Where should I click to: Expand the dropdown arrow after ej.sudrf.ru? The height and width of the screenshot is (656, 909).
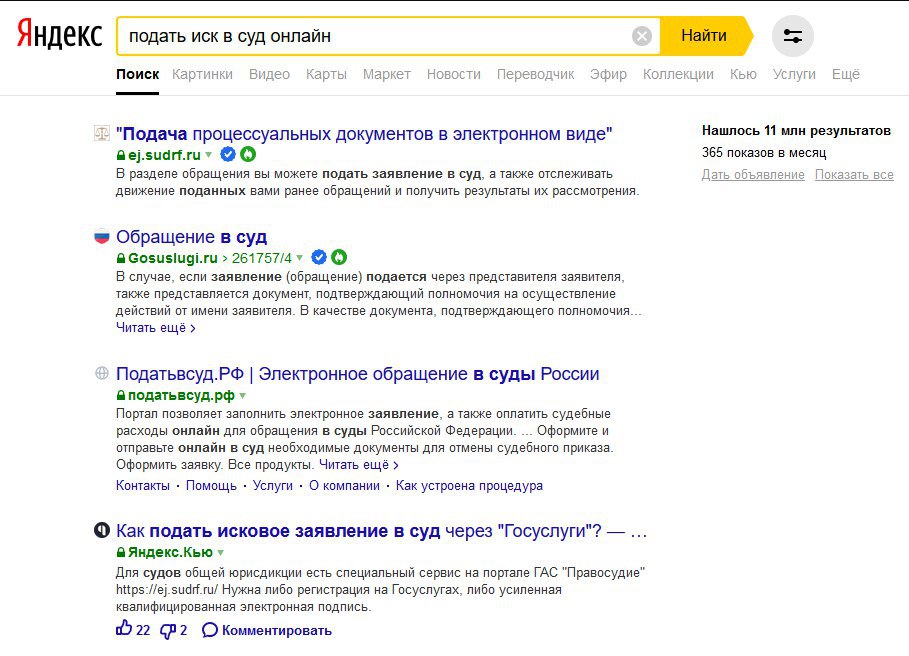coord(209,155)
